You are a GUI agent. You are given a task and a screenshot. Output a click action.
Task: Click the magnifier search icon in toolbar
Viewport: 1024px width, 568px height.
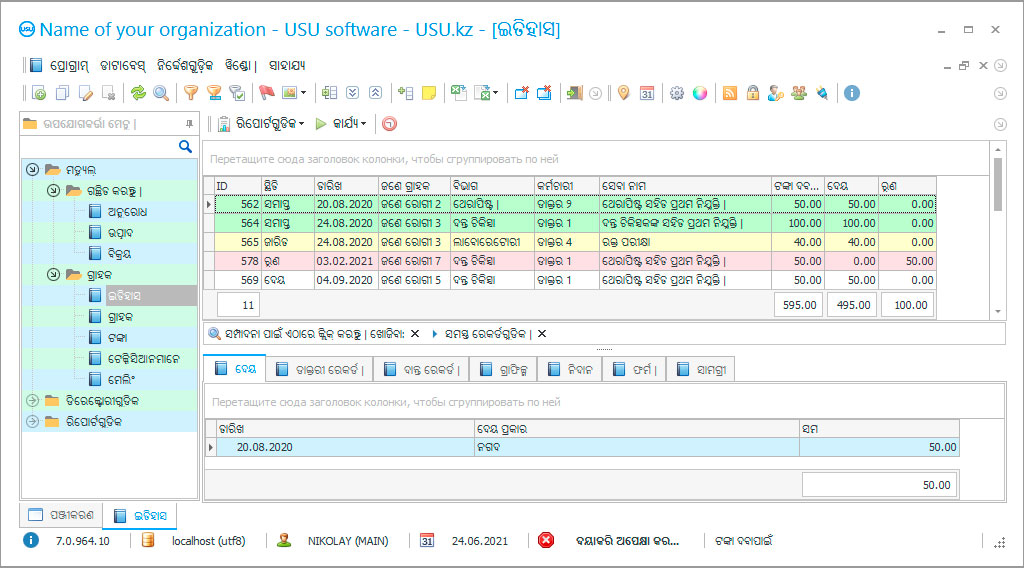[160, 93]
